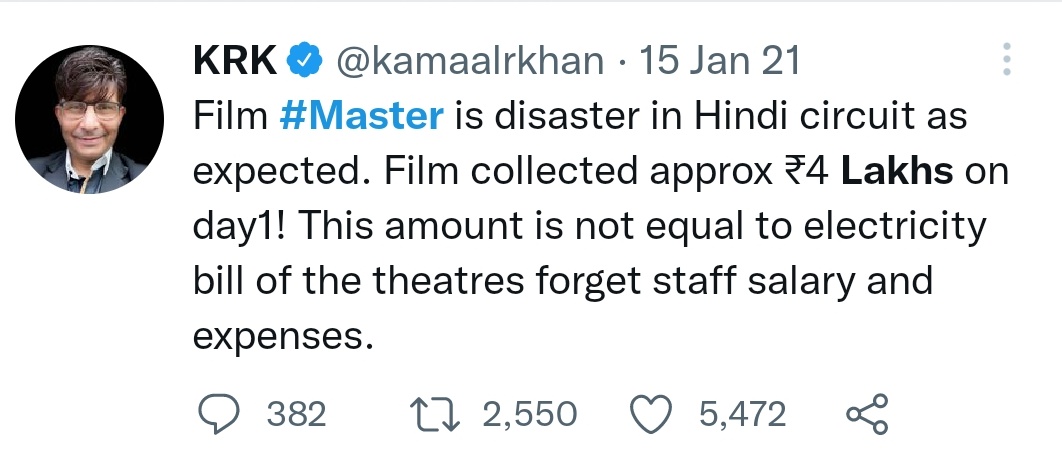Image resolution: width=1062 pixels, height=465 pixels.
Task: Click the KRK display name
Action: pos(234,61)
